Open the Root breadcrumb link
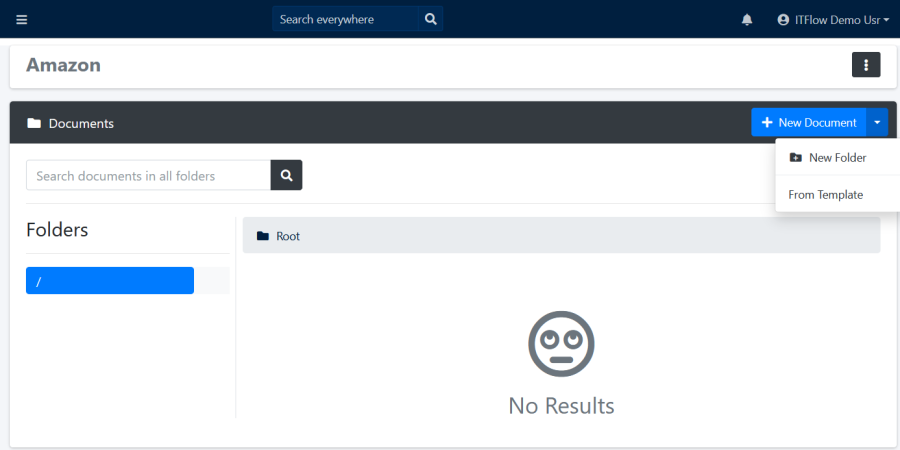The height and width of the screenshot is (450, 900). [288, 236]
